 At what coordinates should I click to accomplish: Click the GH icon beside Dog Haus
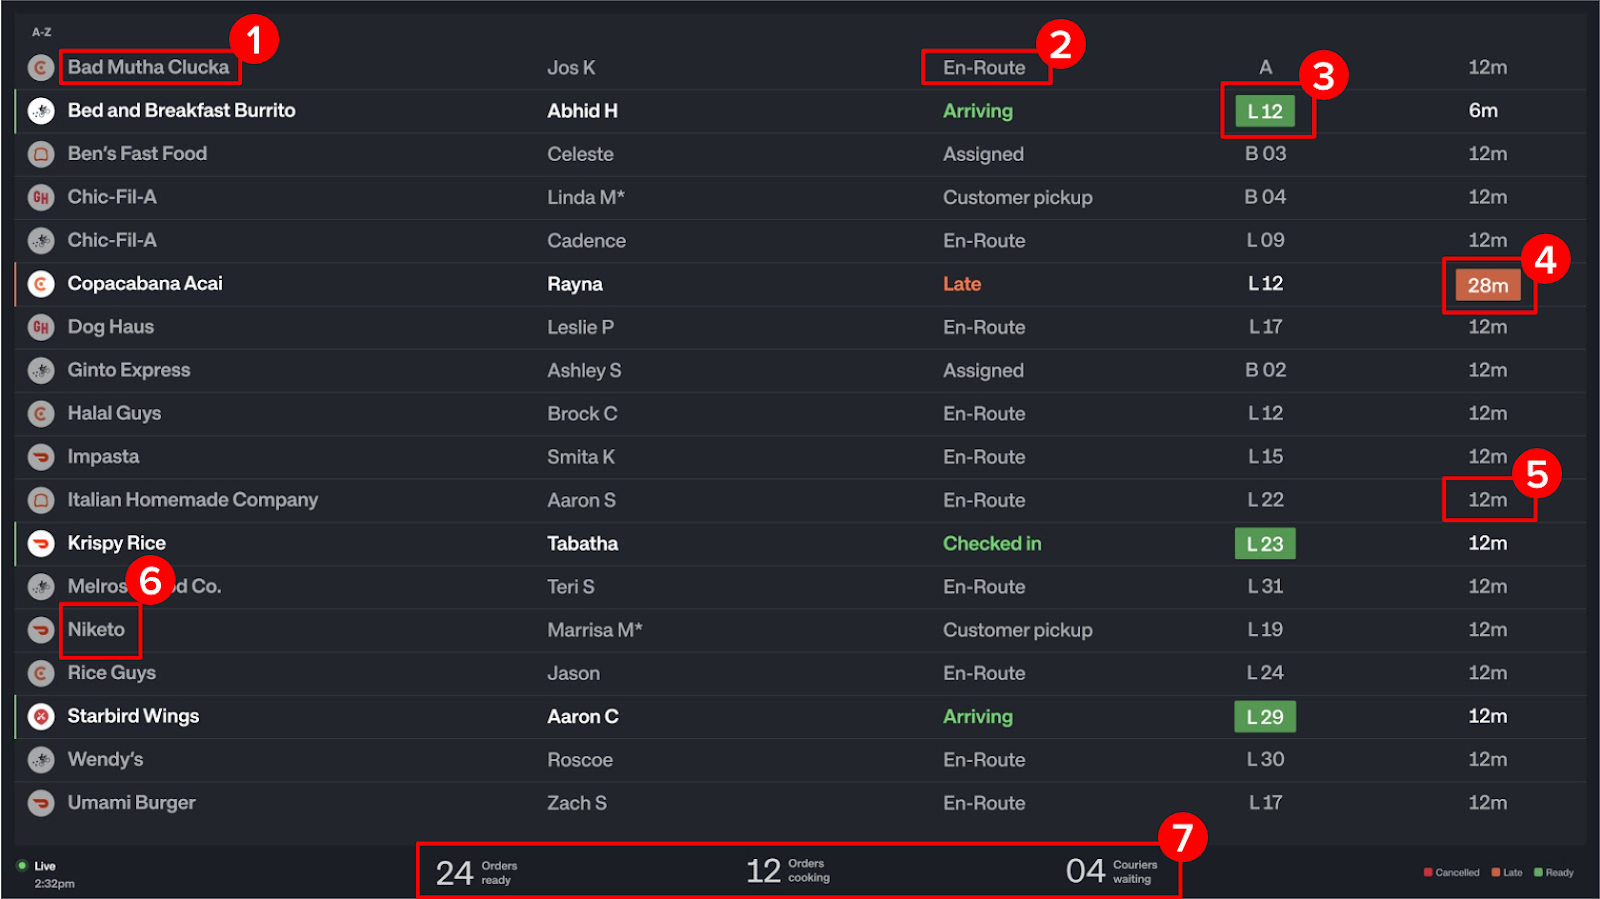[x=41, y=327]
